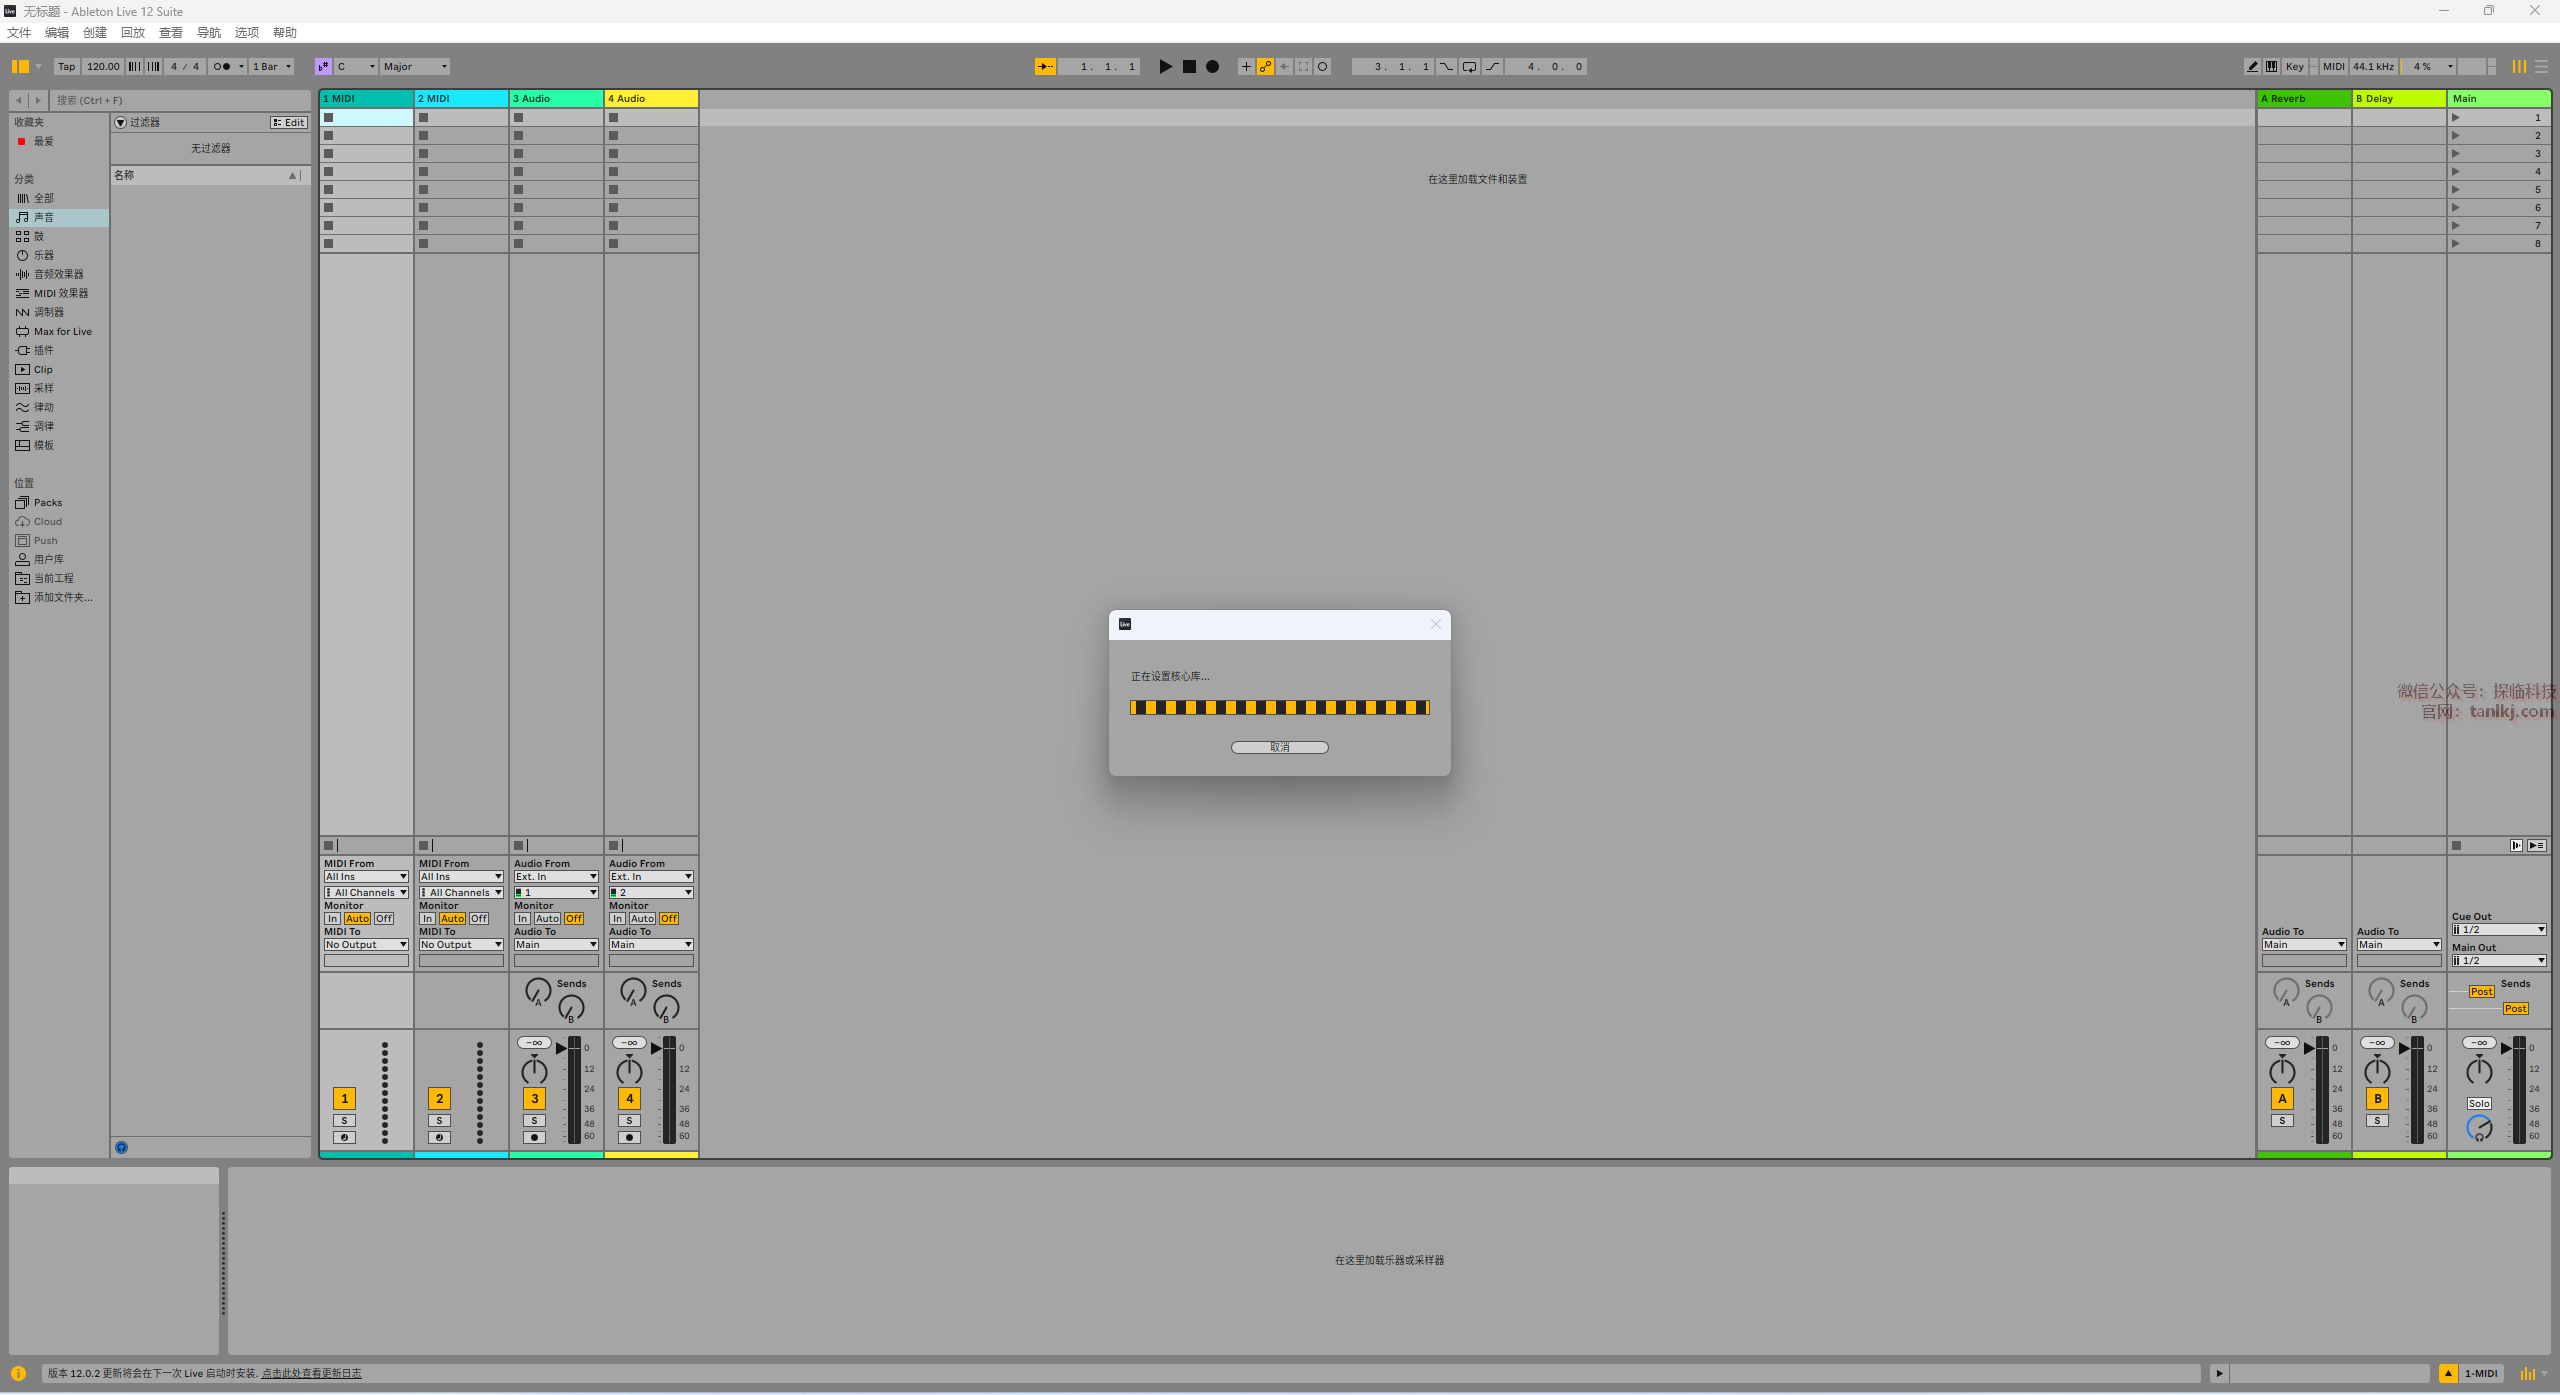Click the 取消 button in dialog

pos(1279,747)
